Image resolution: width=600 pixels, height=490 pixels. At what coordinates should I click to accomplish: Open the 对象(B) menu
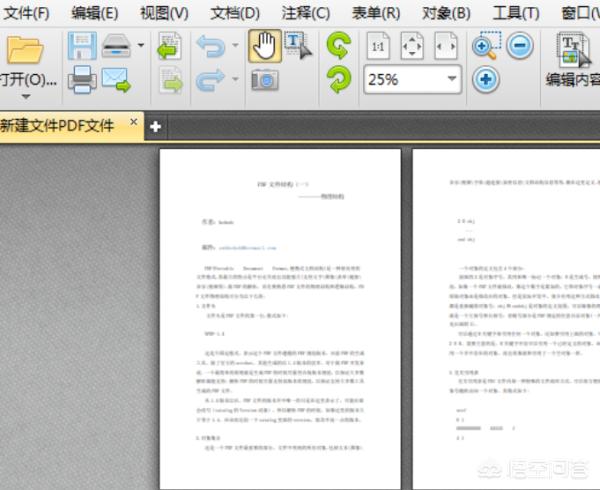pyautogui.click(x=446, y=13)
